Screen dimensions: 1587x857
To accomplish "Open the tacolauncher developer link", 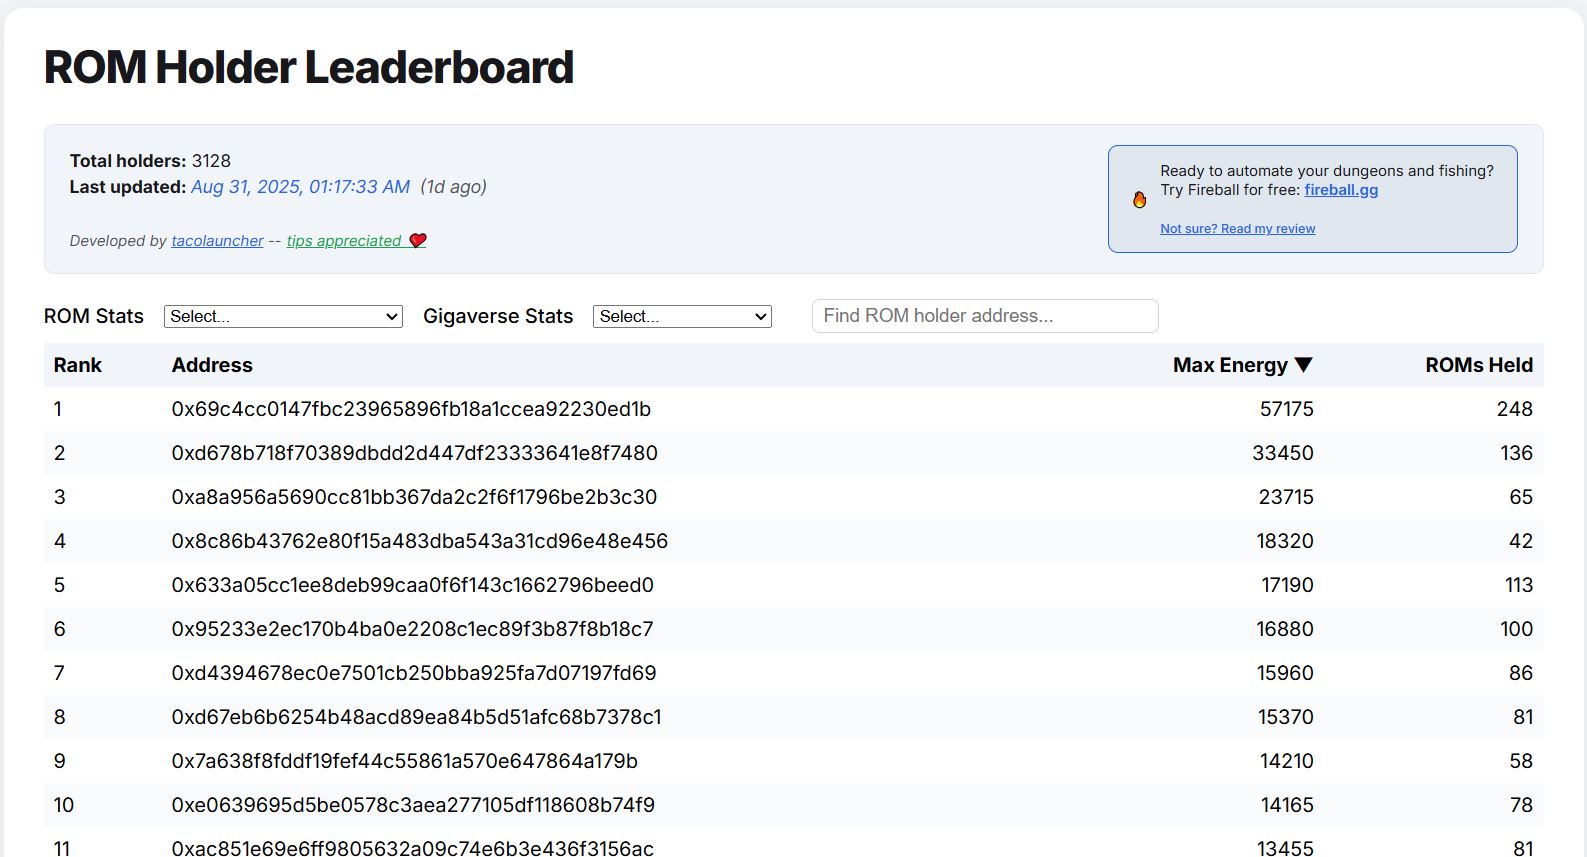I will pos(217,241).
